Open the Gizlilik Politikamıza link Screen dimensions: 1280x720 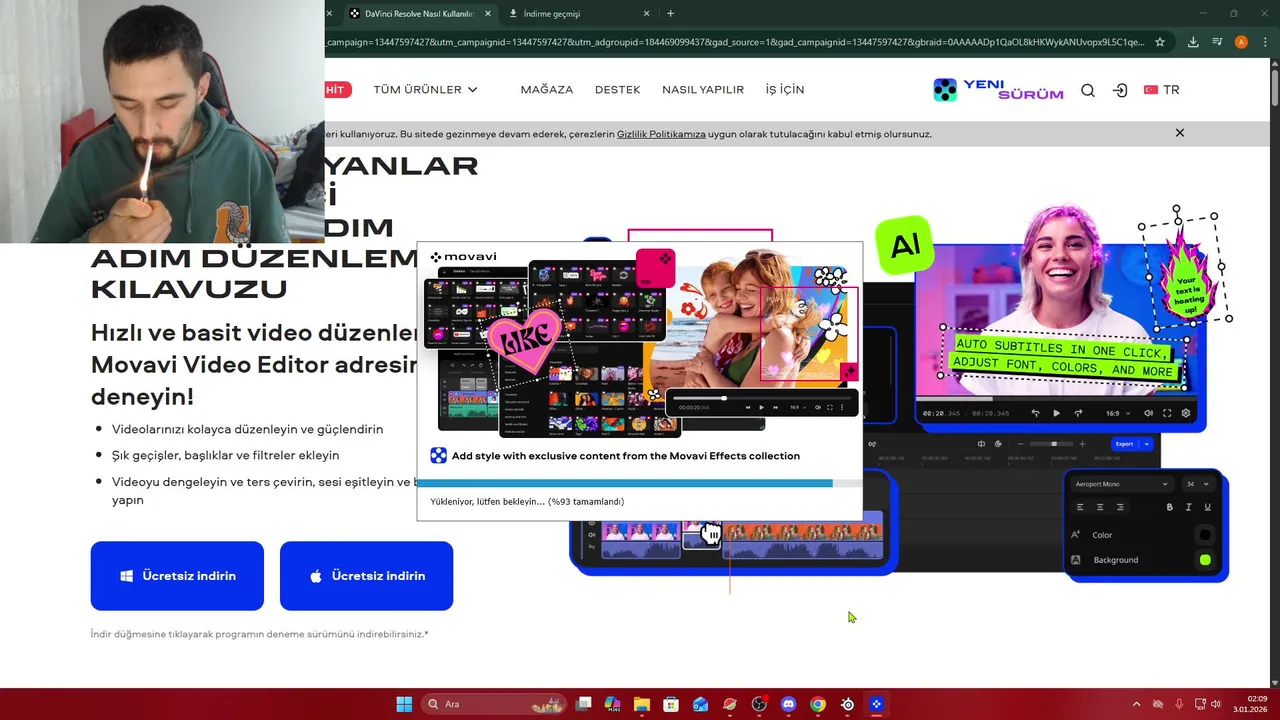[661, 134]
